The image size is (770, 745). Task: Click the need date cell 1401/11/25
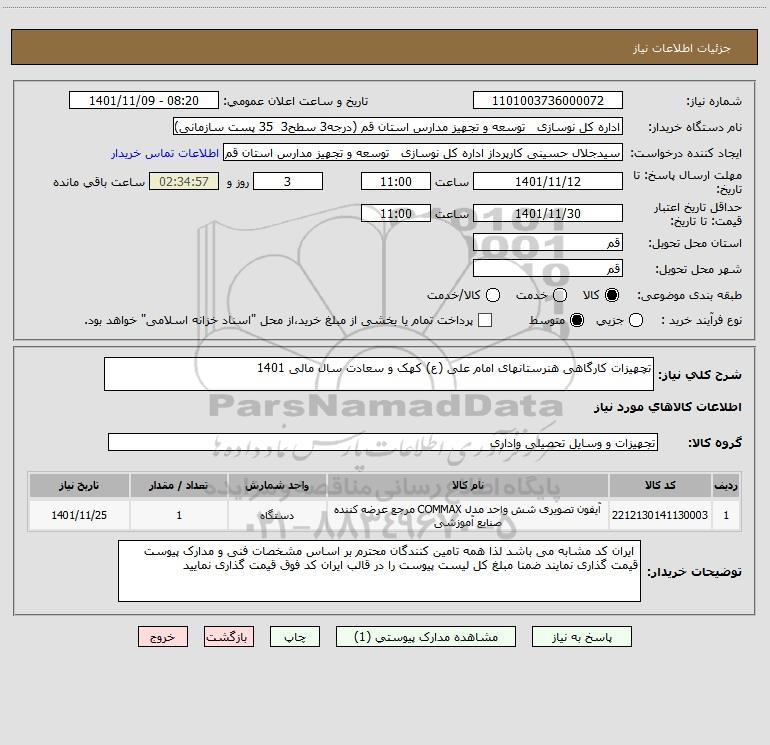[x=79, y=515]
